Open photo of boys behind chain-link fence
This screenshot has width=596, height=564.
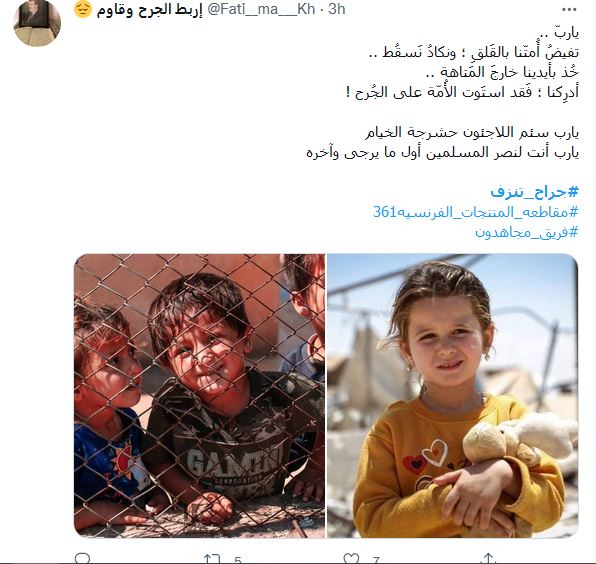point(200,396)
